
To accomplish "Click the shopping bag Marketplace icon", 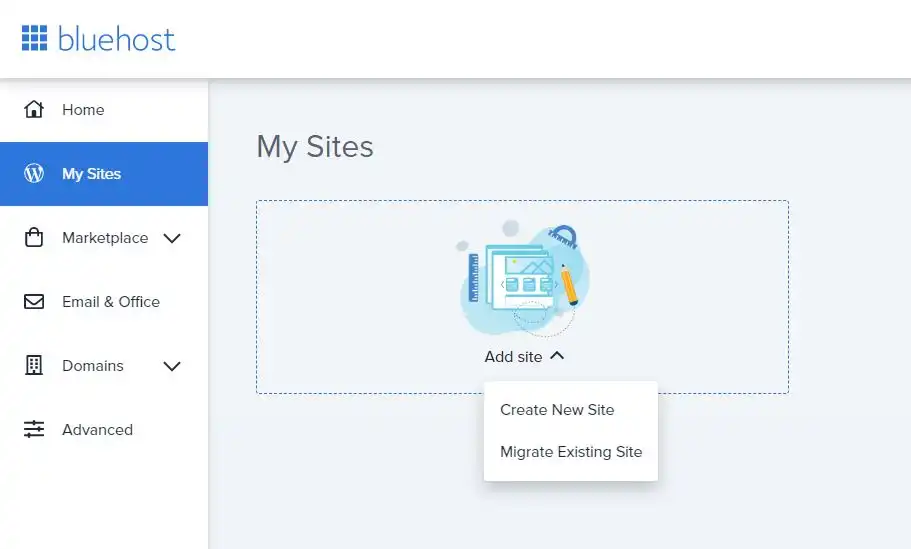I will 34,237.
